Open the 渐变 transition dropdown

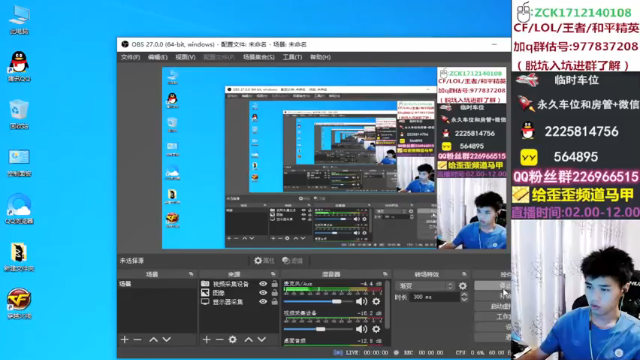pyautogui.click(x=424, y=286)
